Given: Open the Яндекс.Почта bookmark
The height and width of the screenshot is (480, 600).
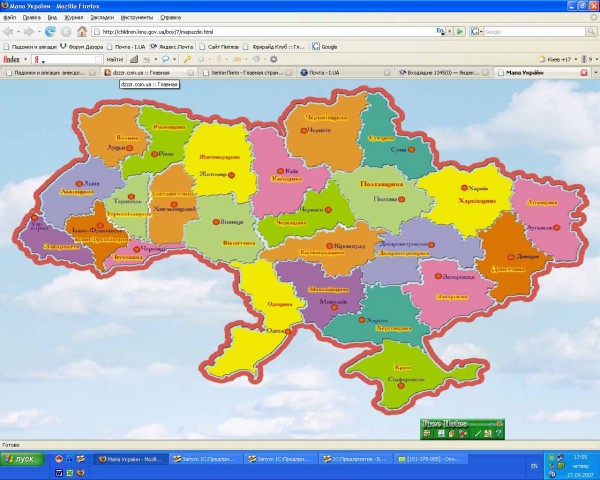Looking at the screenshot, I should click(x=171, y=46).
